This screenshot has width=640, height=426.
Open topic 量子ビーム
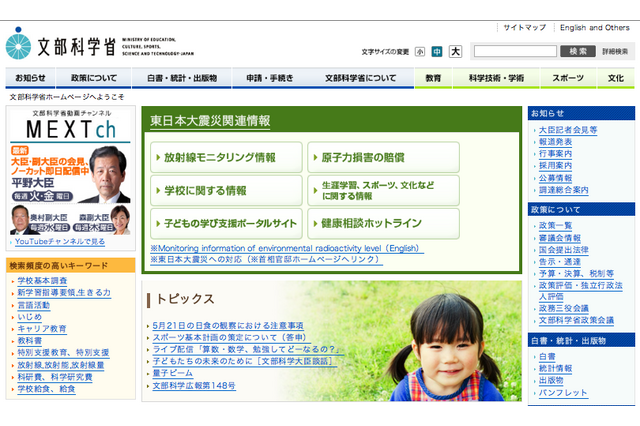172,373
